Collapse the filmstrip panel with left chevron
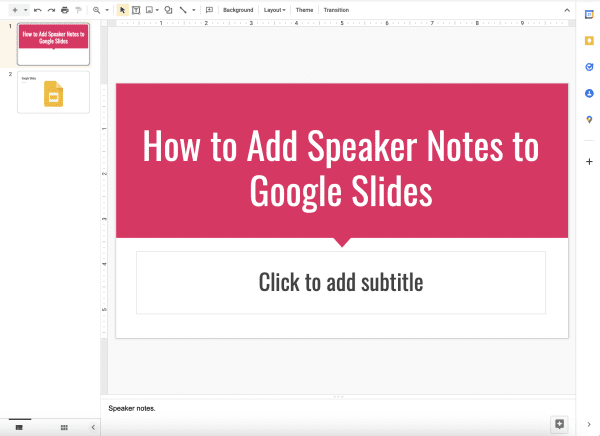The image size is (600, 436). 93,427
